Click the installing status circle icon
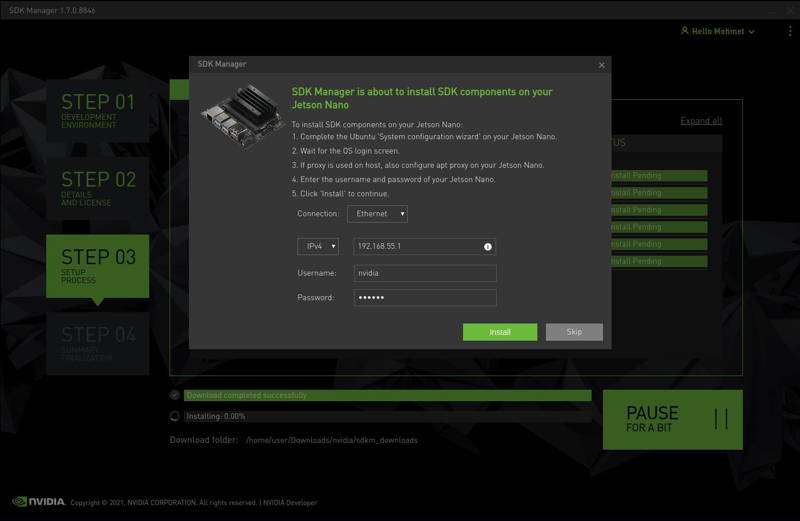The image size is (800, 521). [x=174, y=416]
